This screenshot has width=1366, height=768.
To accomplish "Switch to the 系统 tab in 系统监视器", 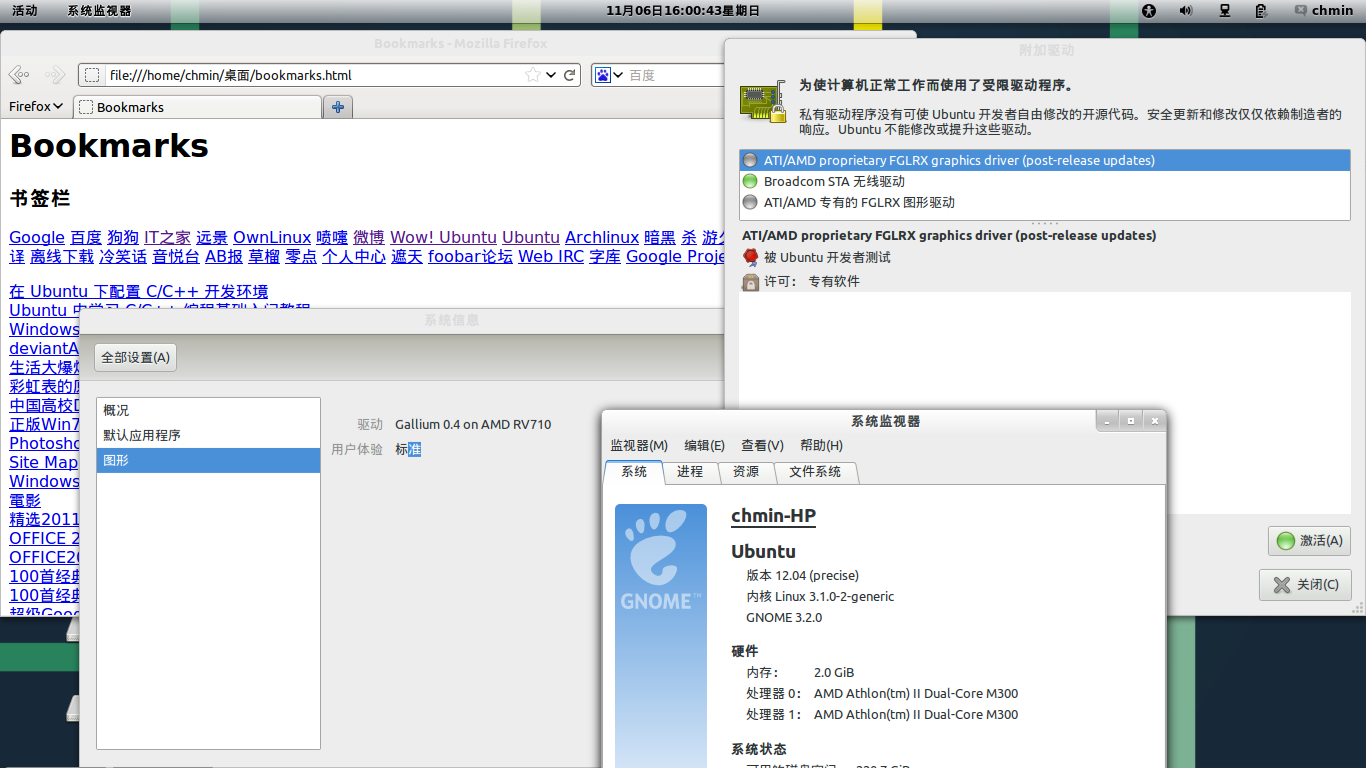I will coord(634,471).
